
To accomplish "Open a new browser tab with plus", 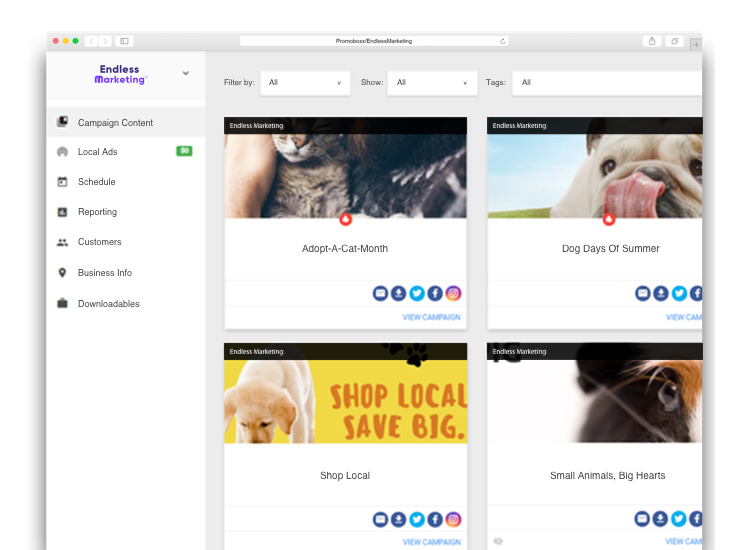I will click(696, 44).
